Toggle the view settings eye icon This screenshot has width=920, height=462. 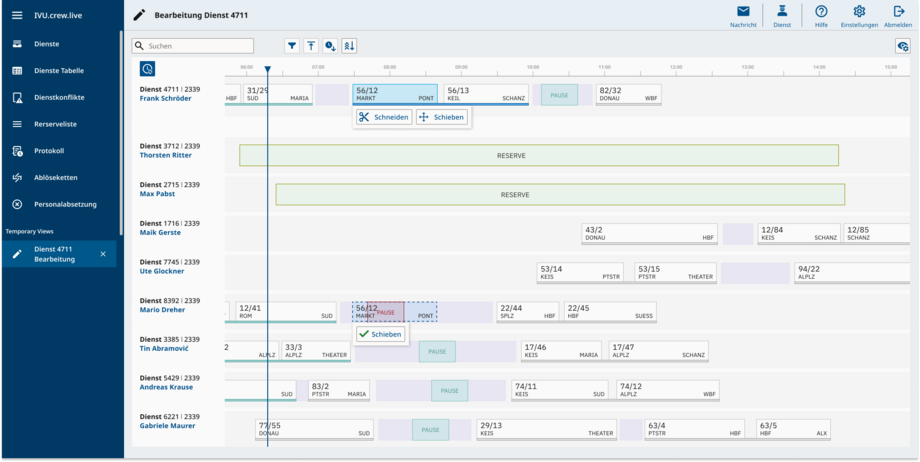[902, 46]
